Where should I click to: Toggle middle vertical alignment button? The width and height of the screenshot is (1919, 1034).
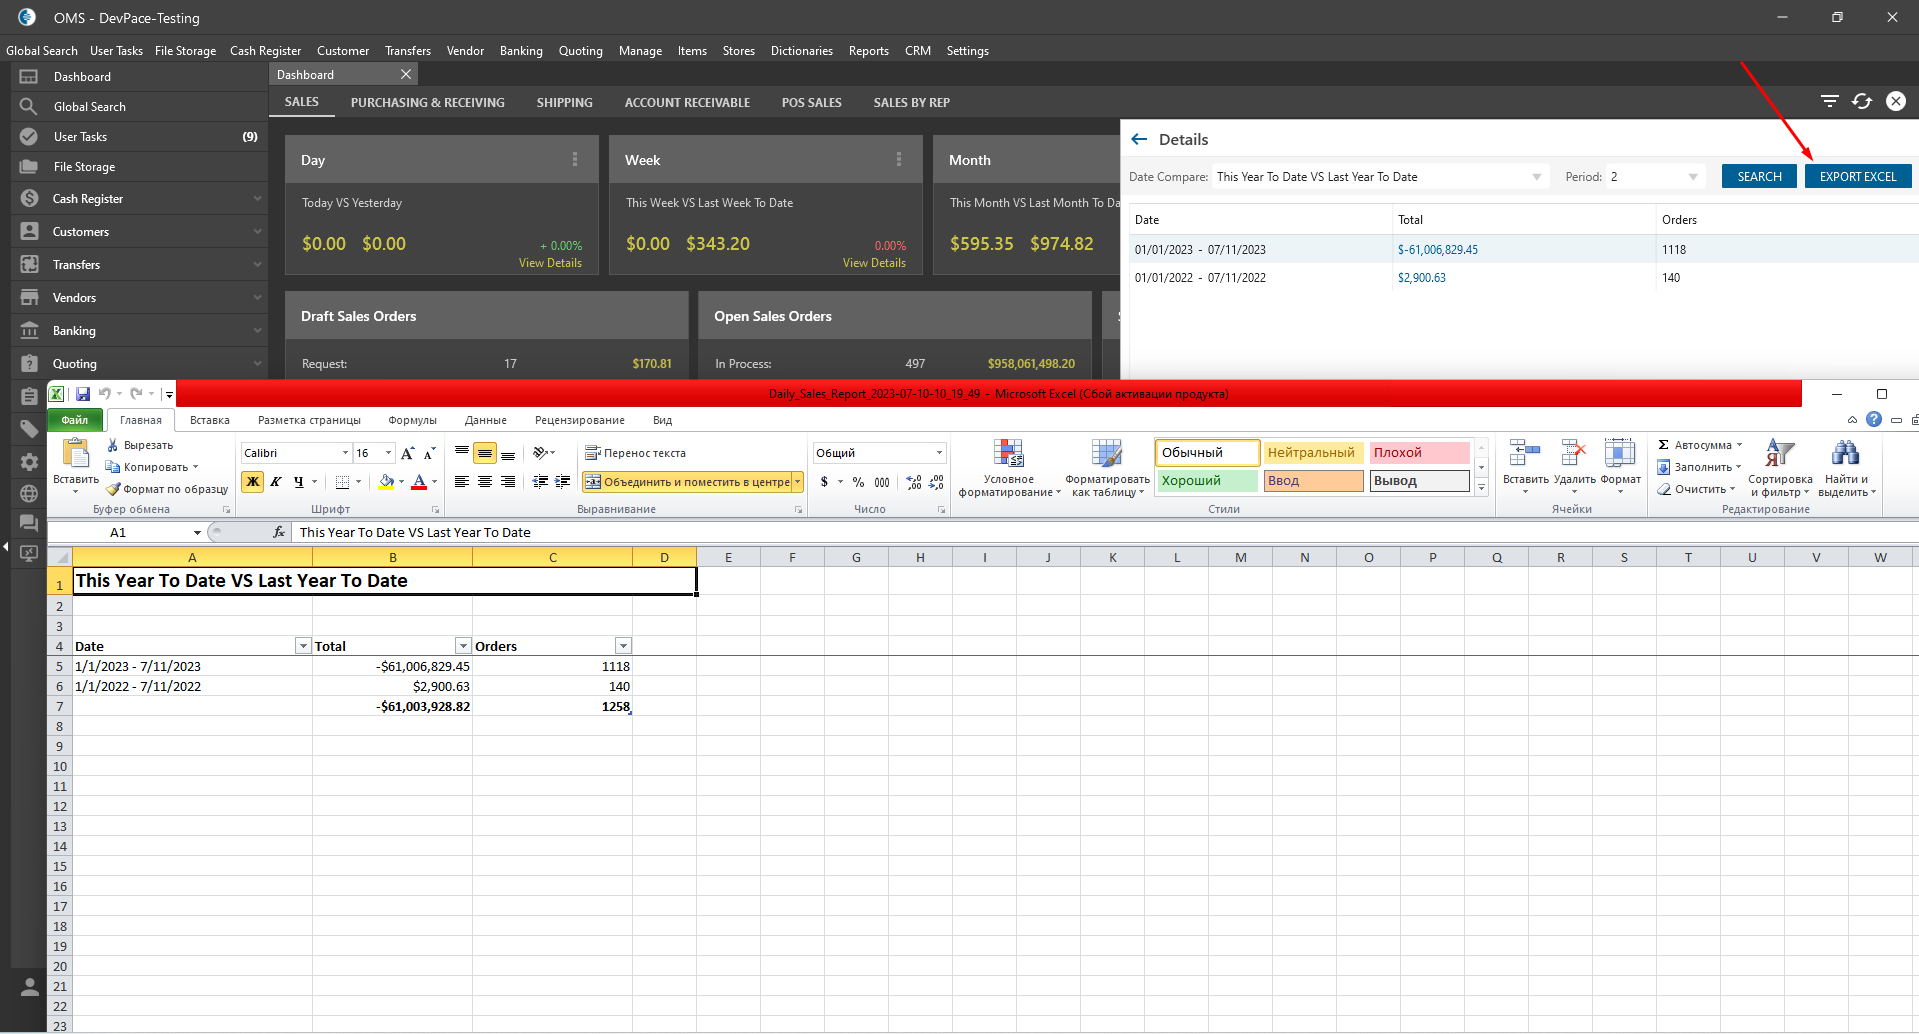(x=485, y=453)
